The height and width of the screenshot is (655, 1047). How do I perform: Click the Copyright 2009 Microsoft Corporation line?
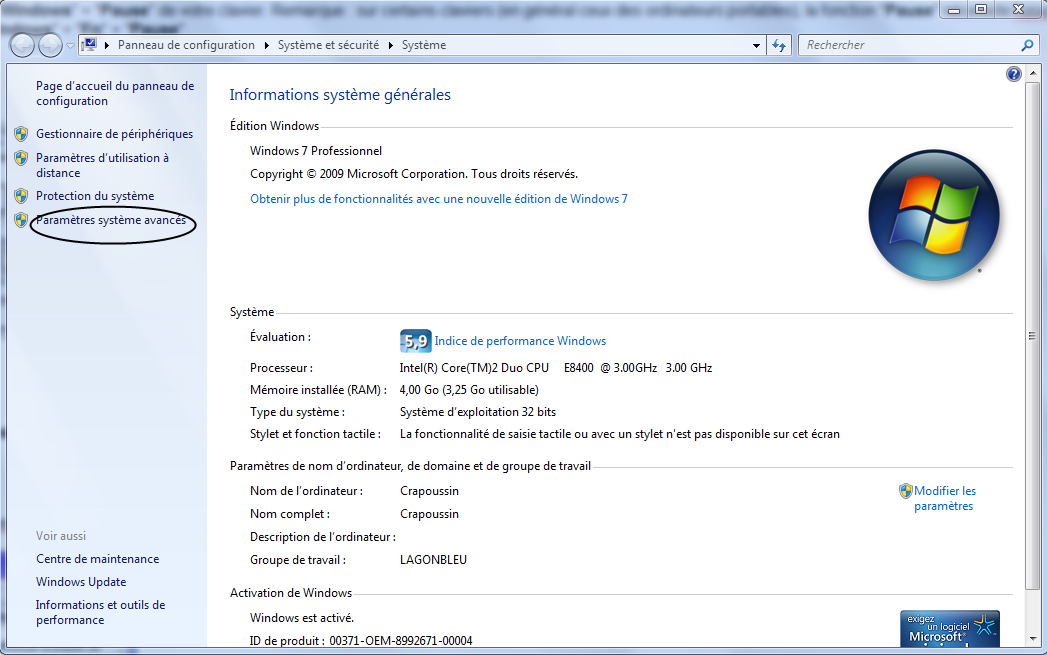coord(414,174)
